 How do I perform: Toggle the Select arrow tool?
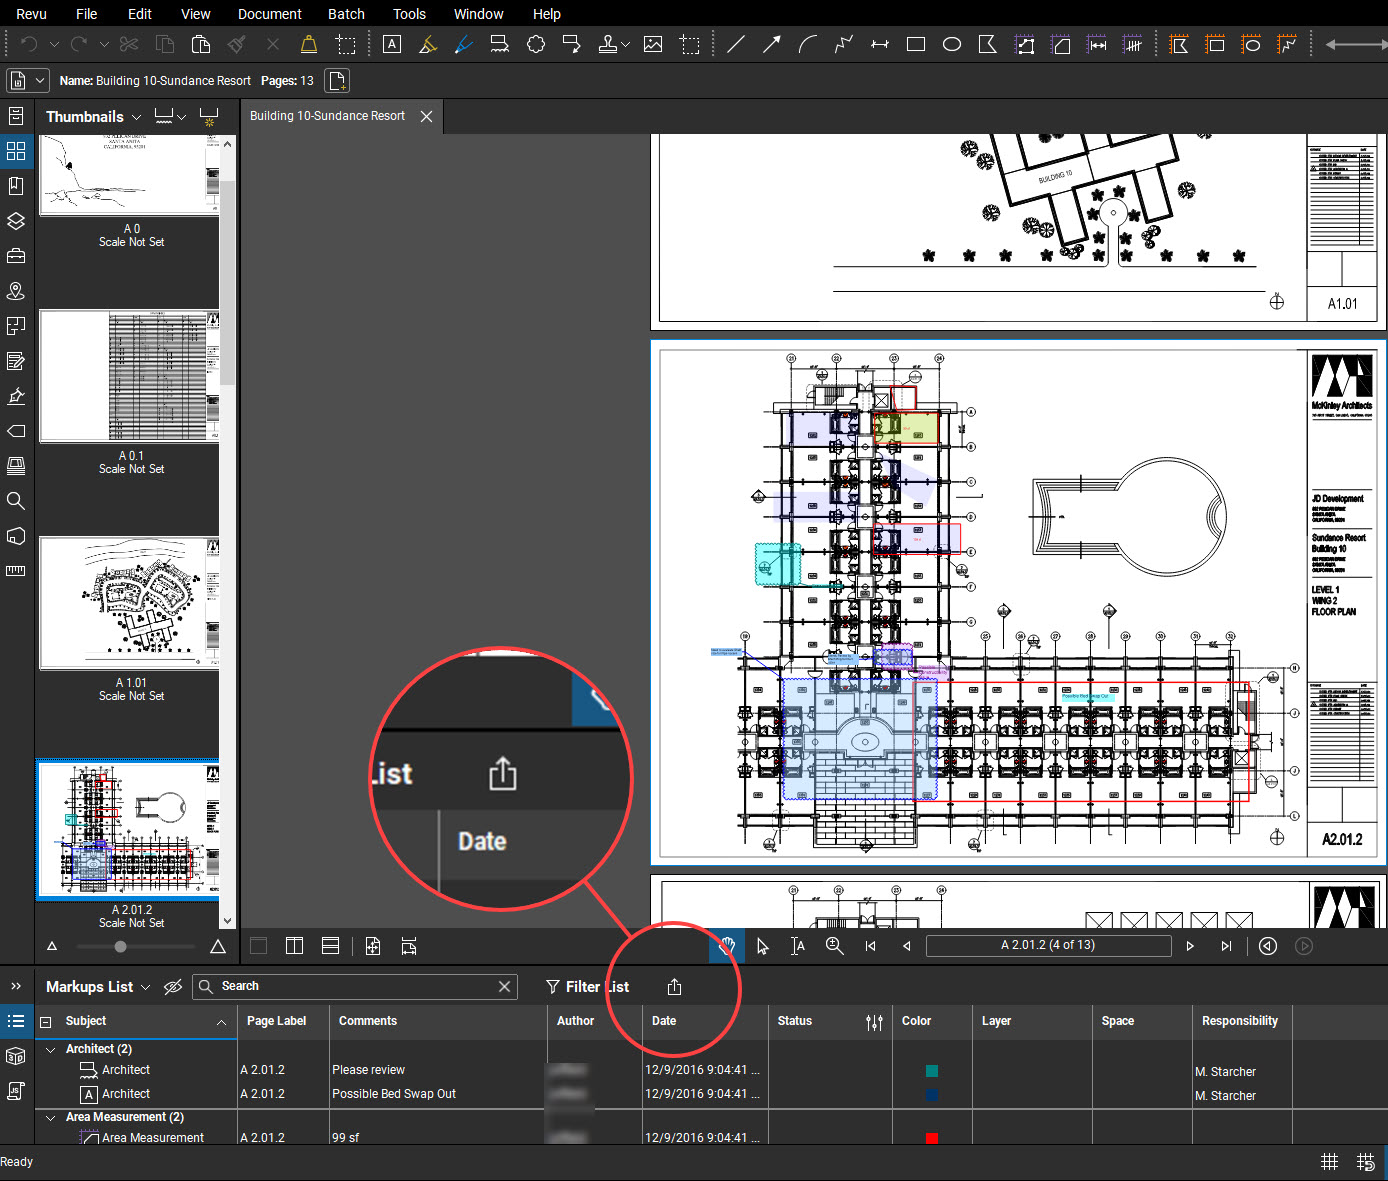point(763,946)
